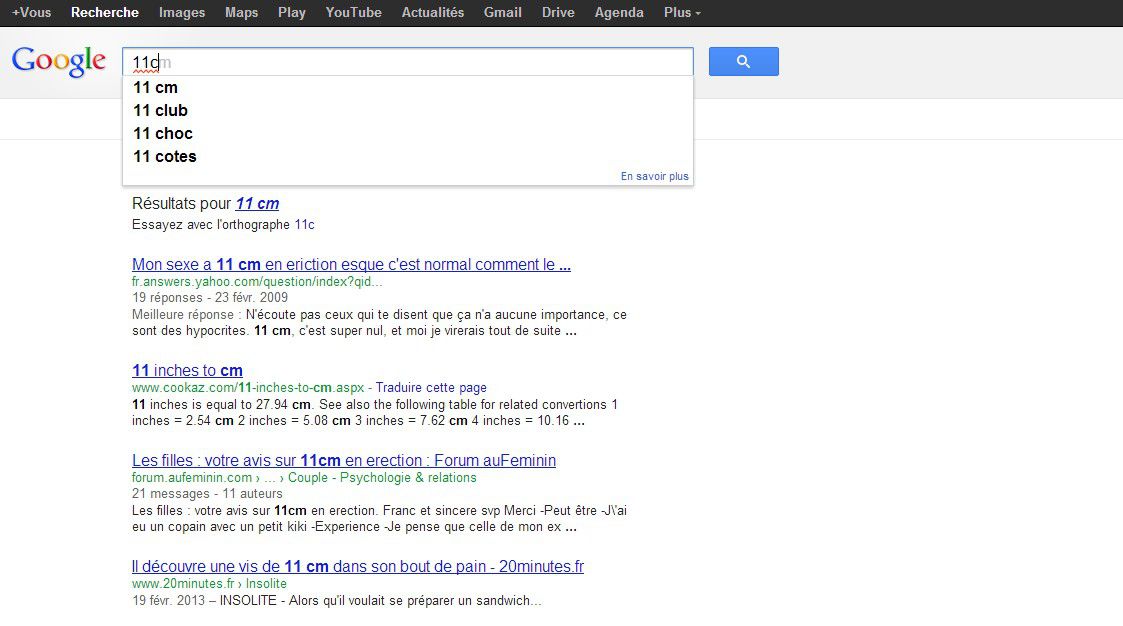
Task: Switch to Actualités in the top bar
Action: tap(432, 13)
